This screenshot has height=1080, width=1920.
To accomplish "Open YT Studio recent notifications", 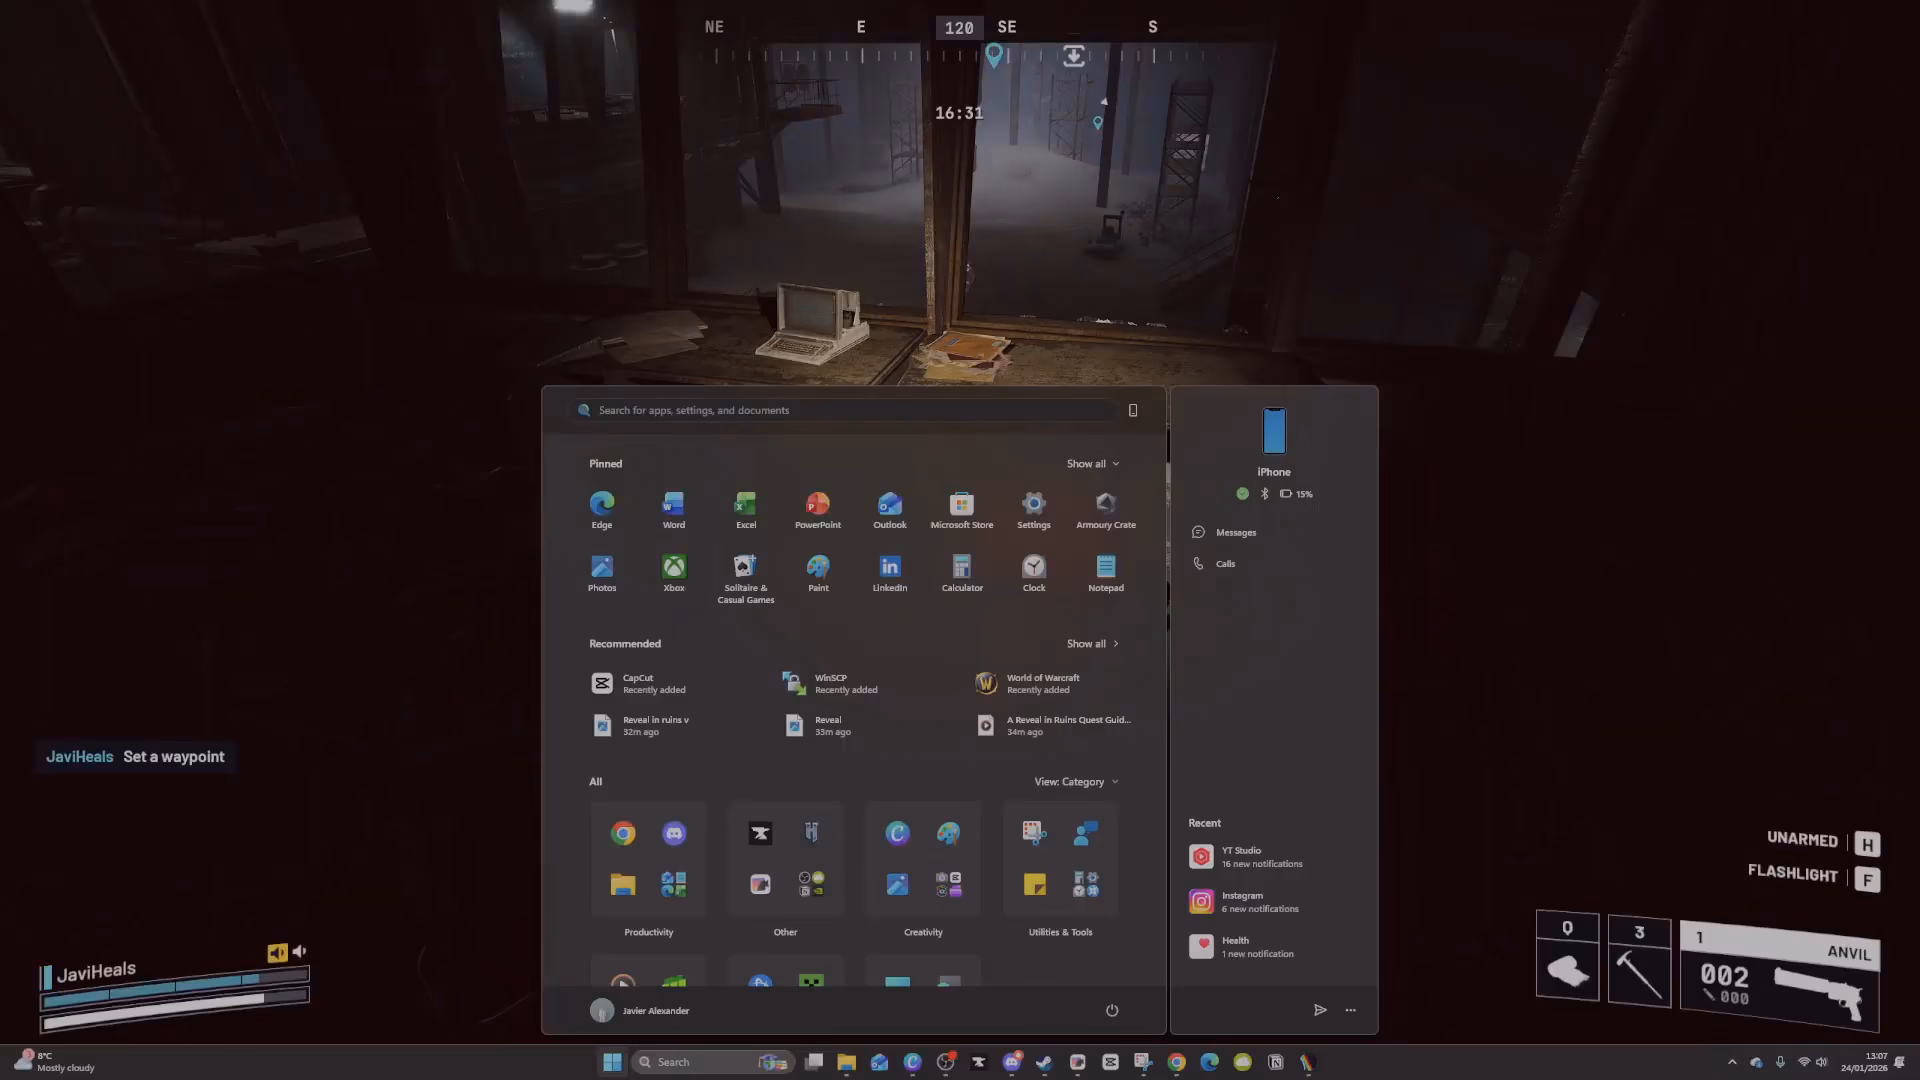I will click(1246, 857).
